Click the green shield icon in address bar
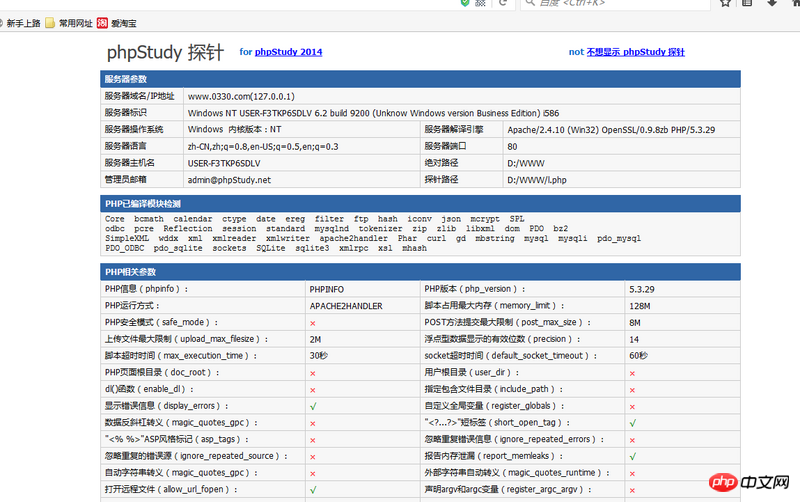This screenshot has height=502, width=800. (x=464, y=3)
